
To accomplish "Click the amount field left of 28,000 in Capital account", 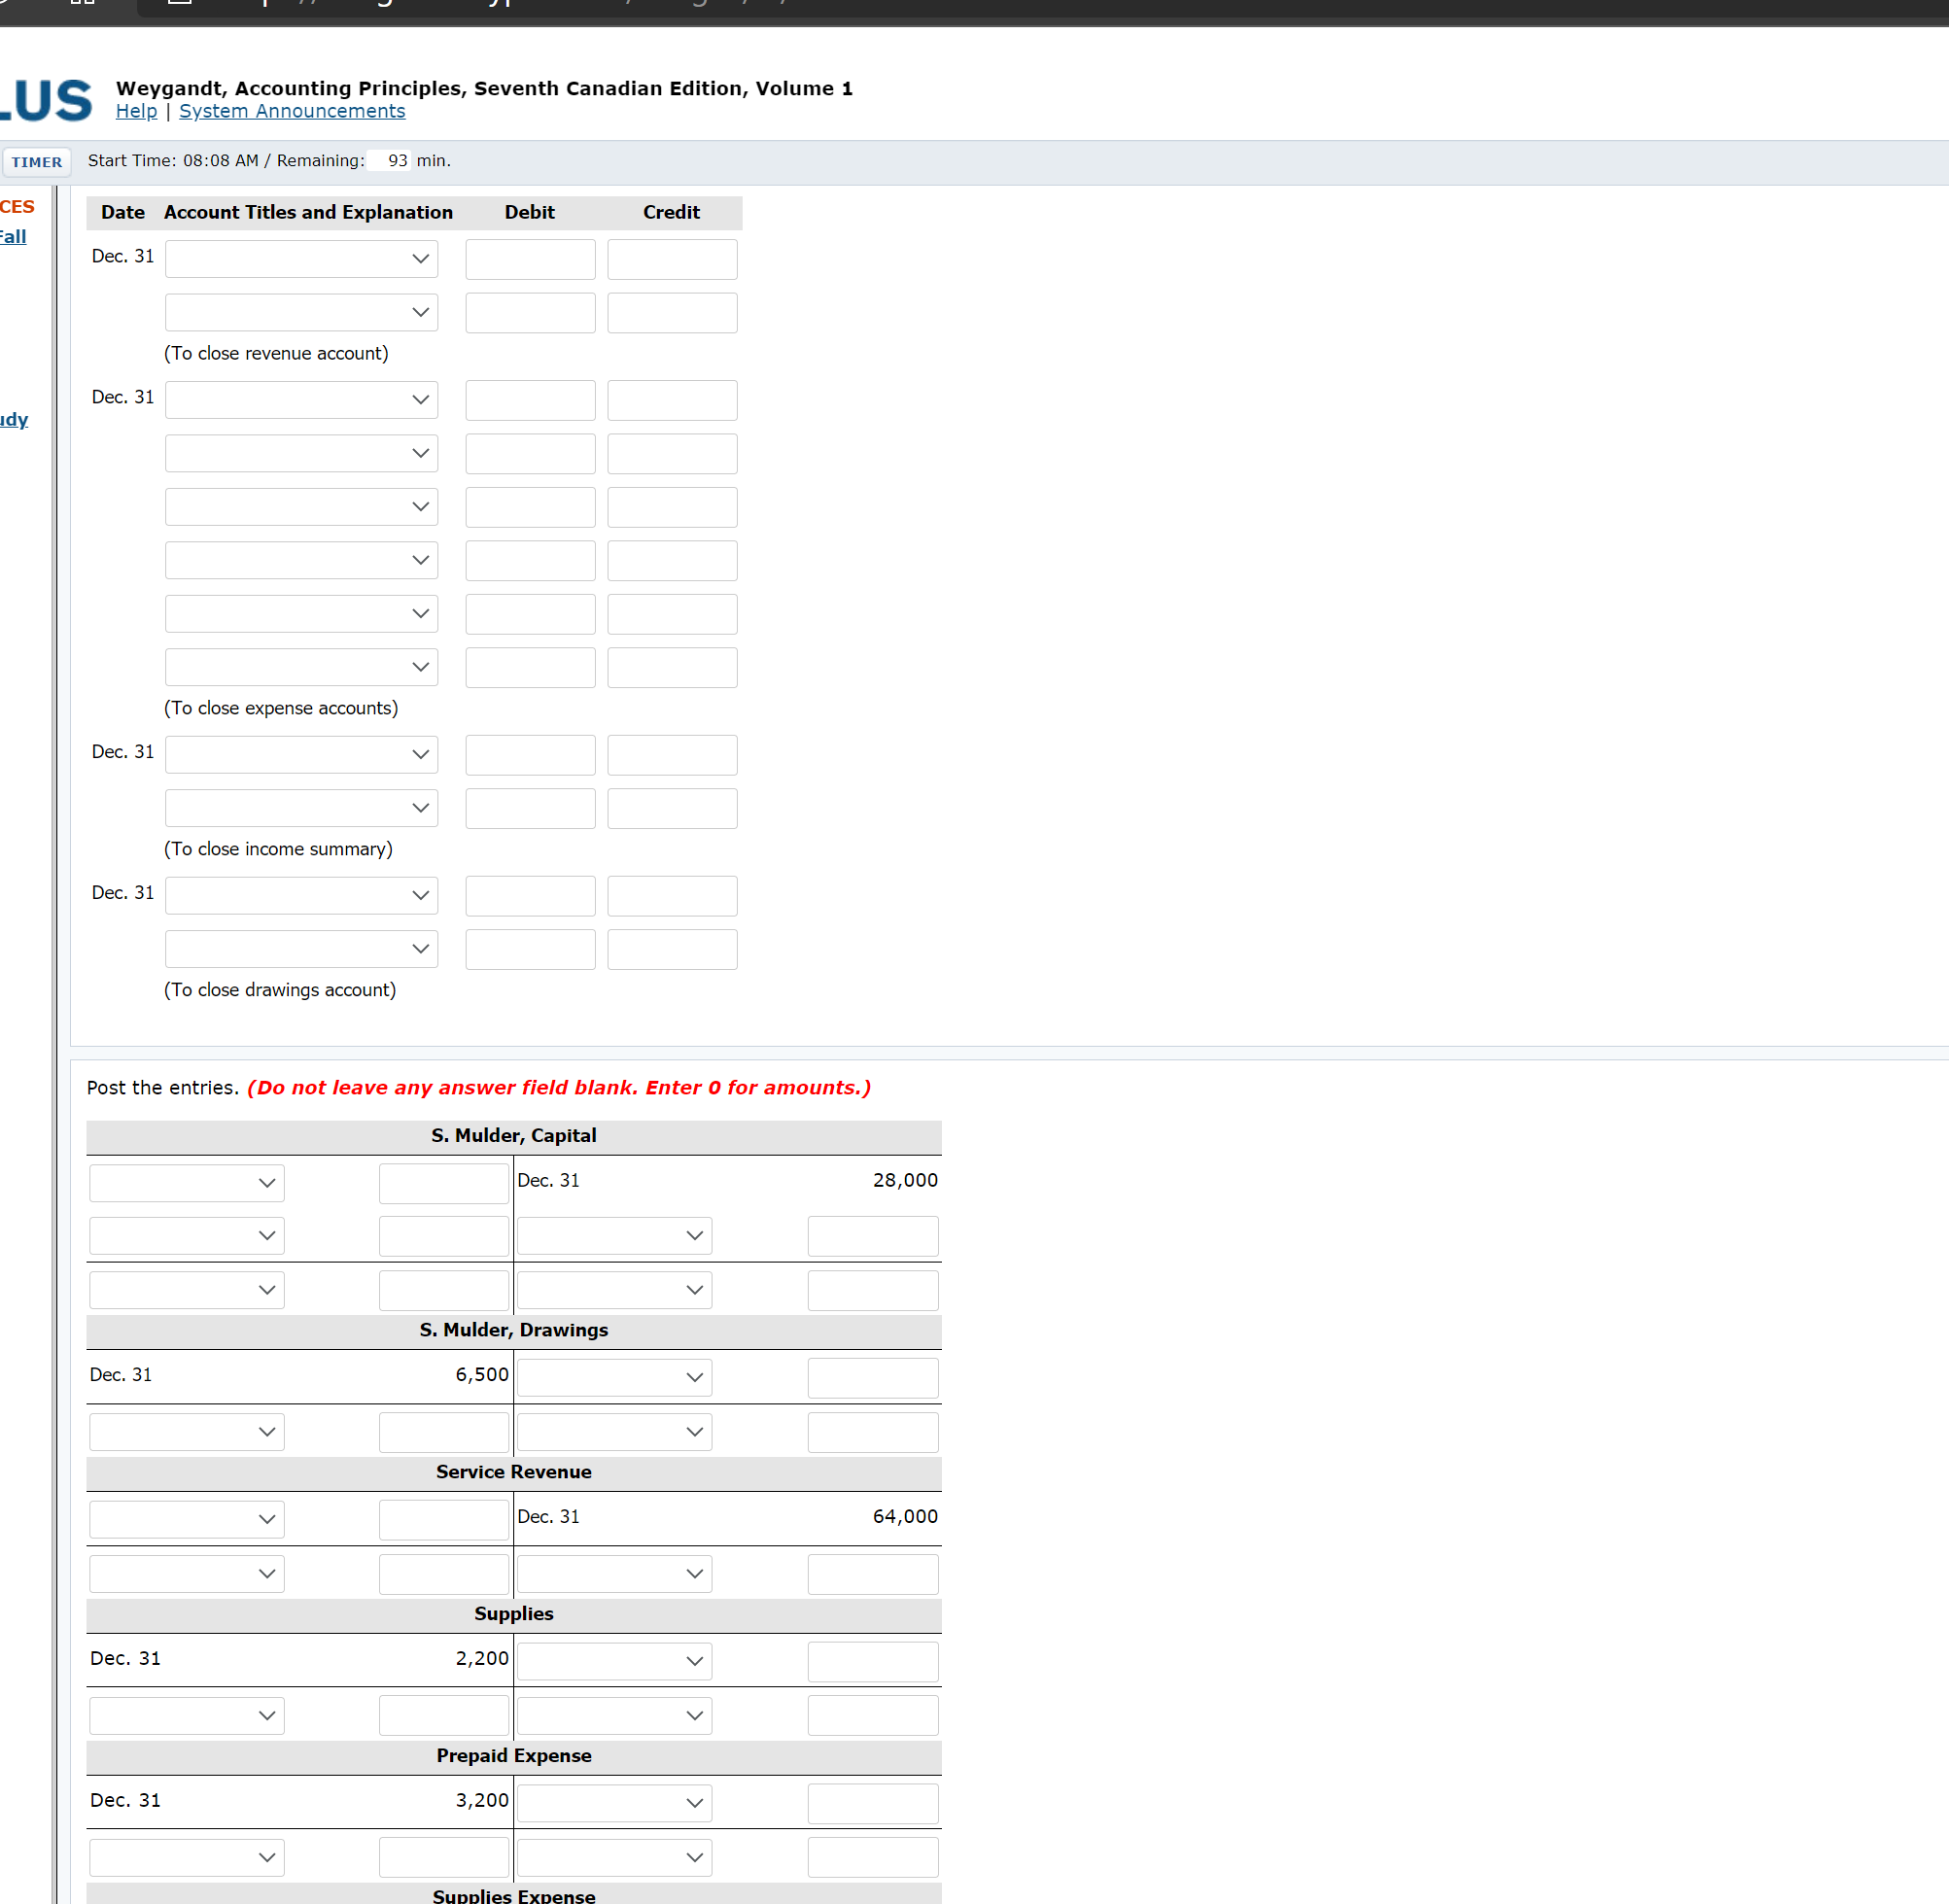I will point(443,1182).
